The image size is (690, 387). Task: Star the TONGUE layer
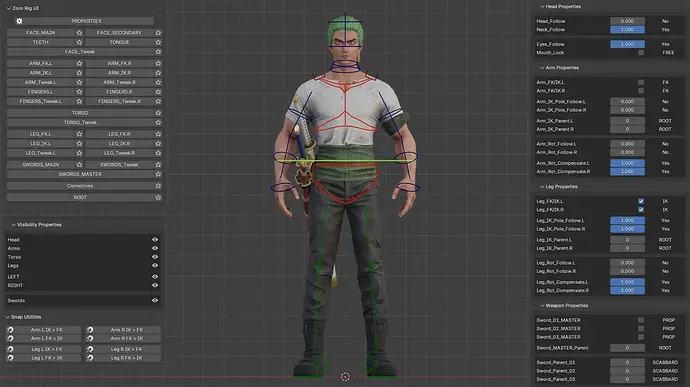[158, 42]
